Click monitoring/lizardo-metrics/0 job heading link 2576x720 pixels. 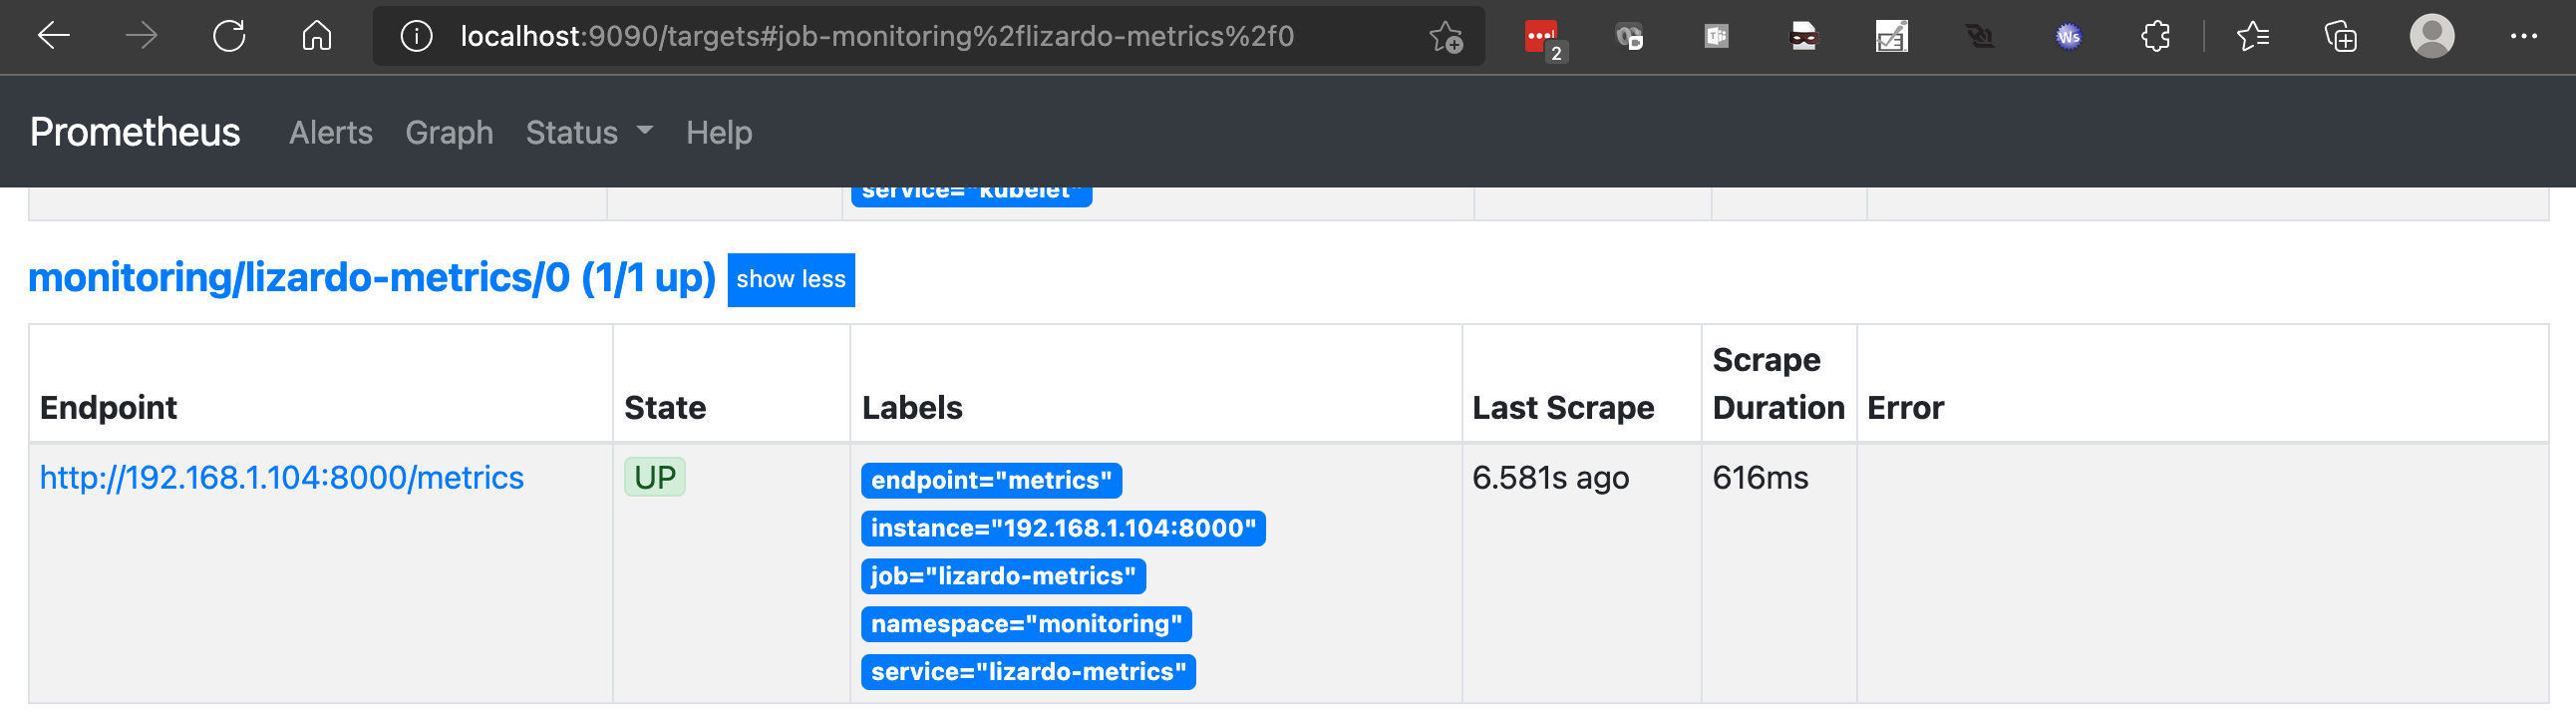coord(372,277)
